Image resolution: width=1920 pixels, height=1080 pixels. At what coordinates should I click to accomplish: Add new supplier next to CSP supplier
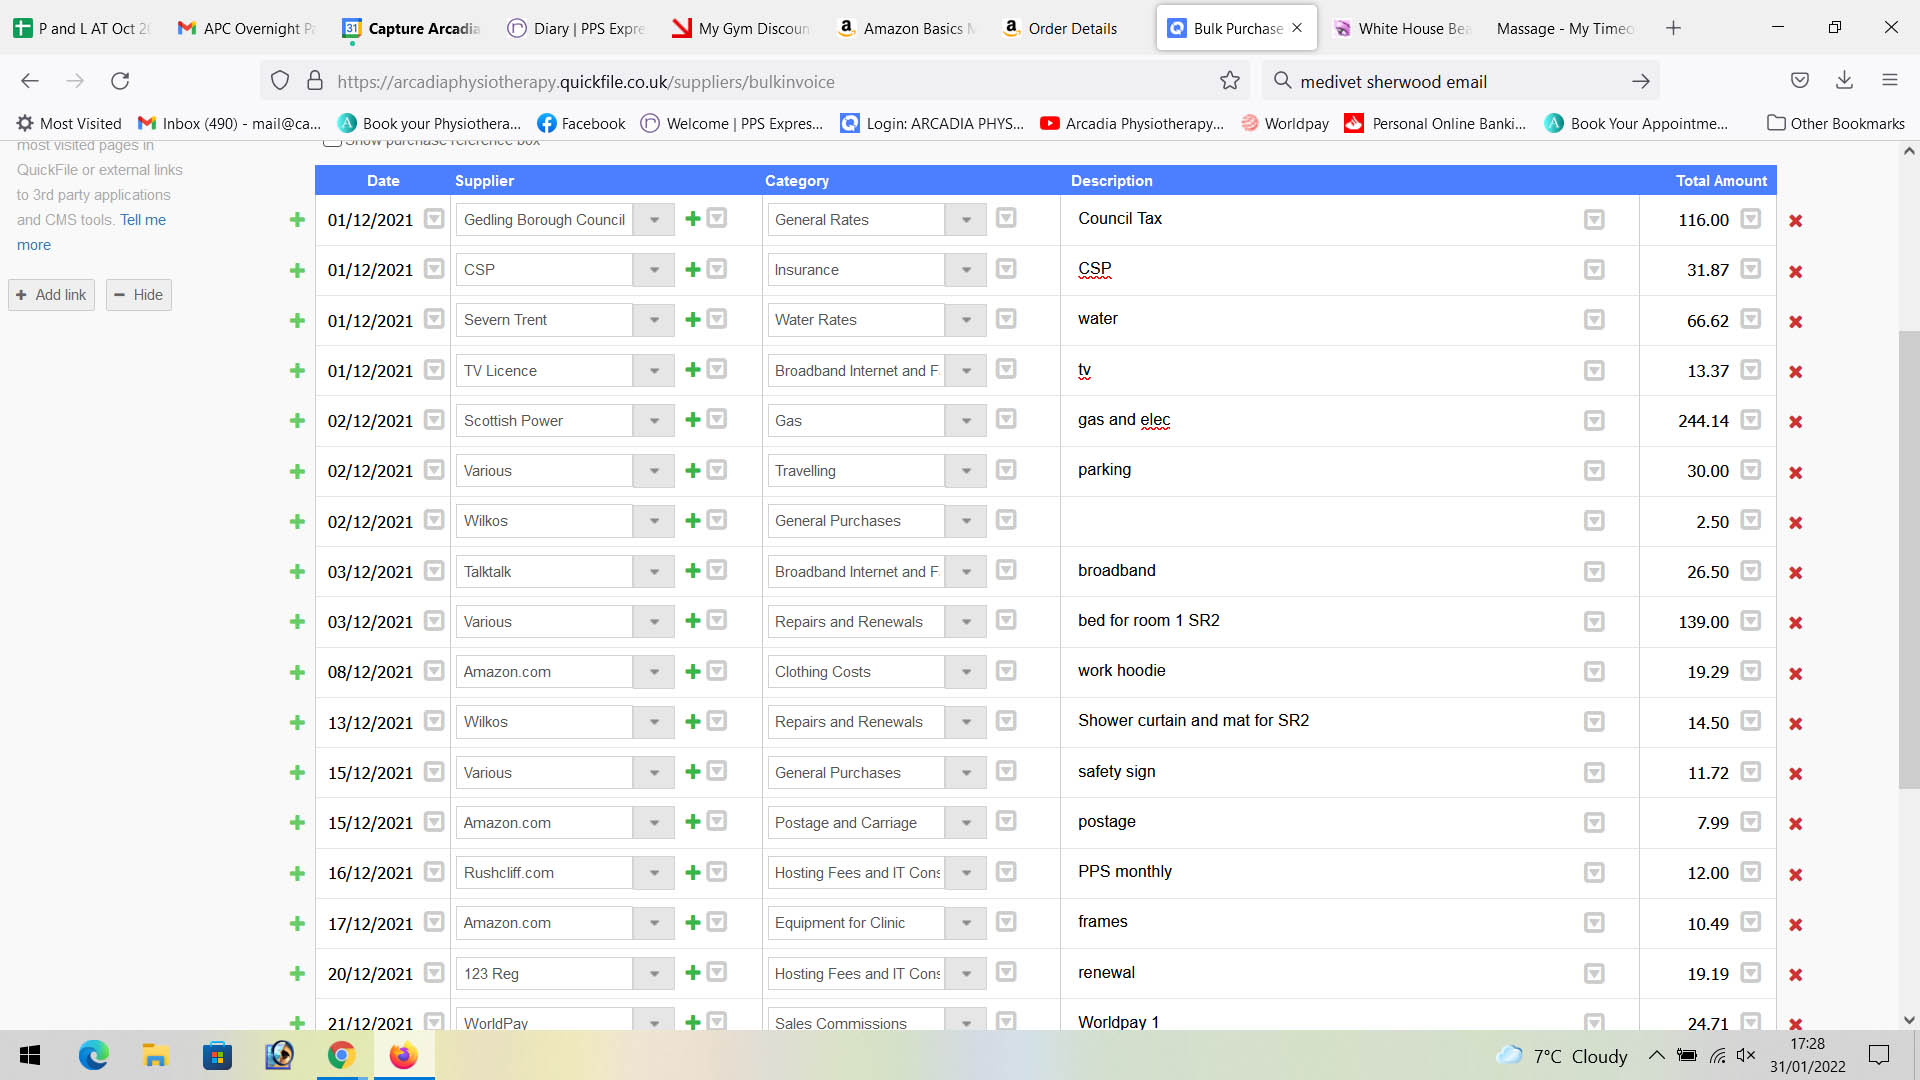coord(692,269)
